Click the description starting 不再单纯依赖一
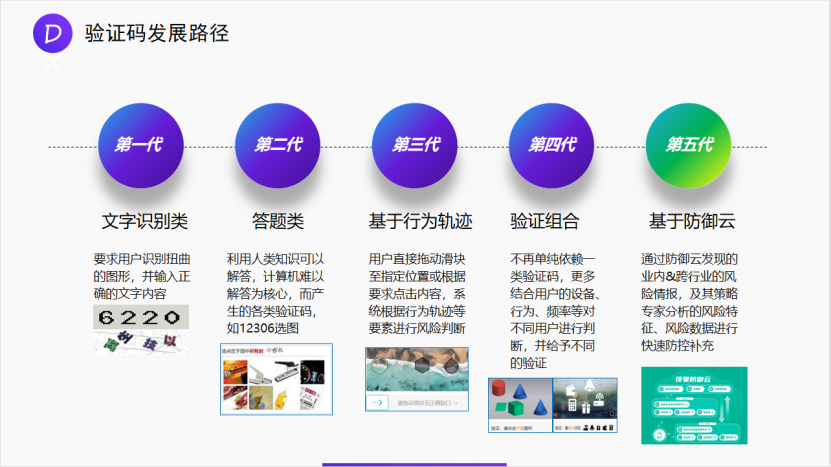 coord(554,311)
